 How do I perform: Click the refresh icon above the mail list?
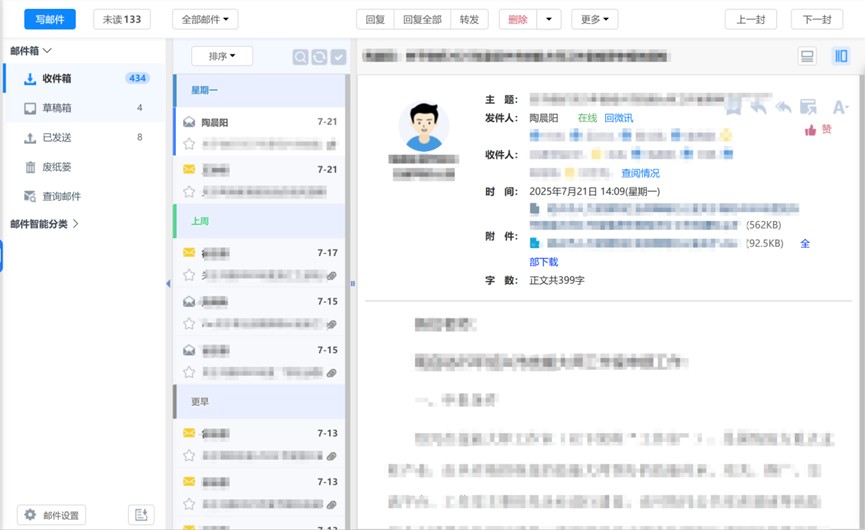point(319,57)
